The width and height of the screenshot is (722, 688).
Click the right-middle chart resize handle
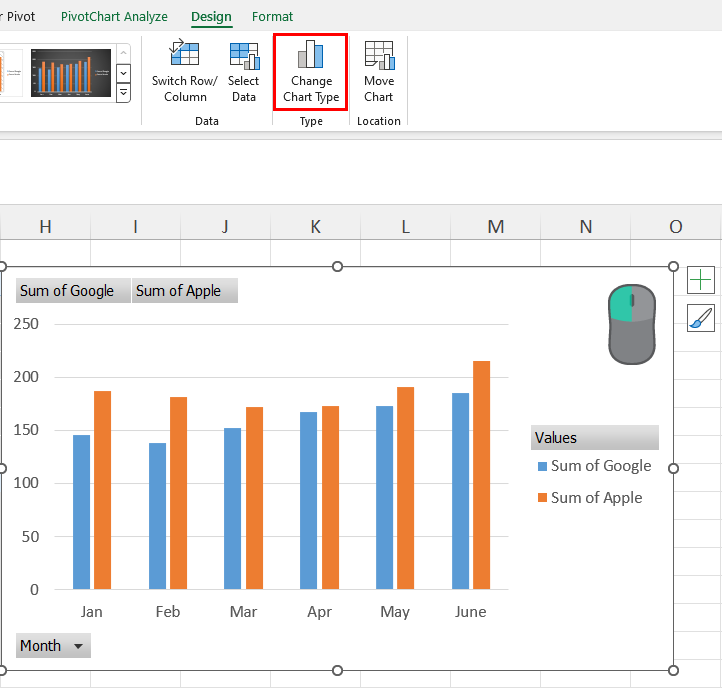click(673, 468)
